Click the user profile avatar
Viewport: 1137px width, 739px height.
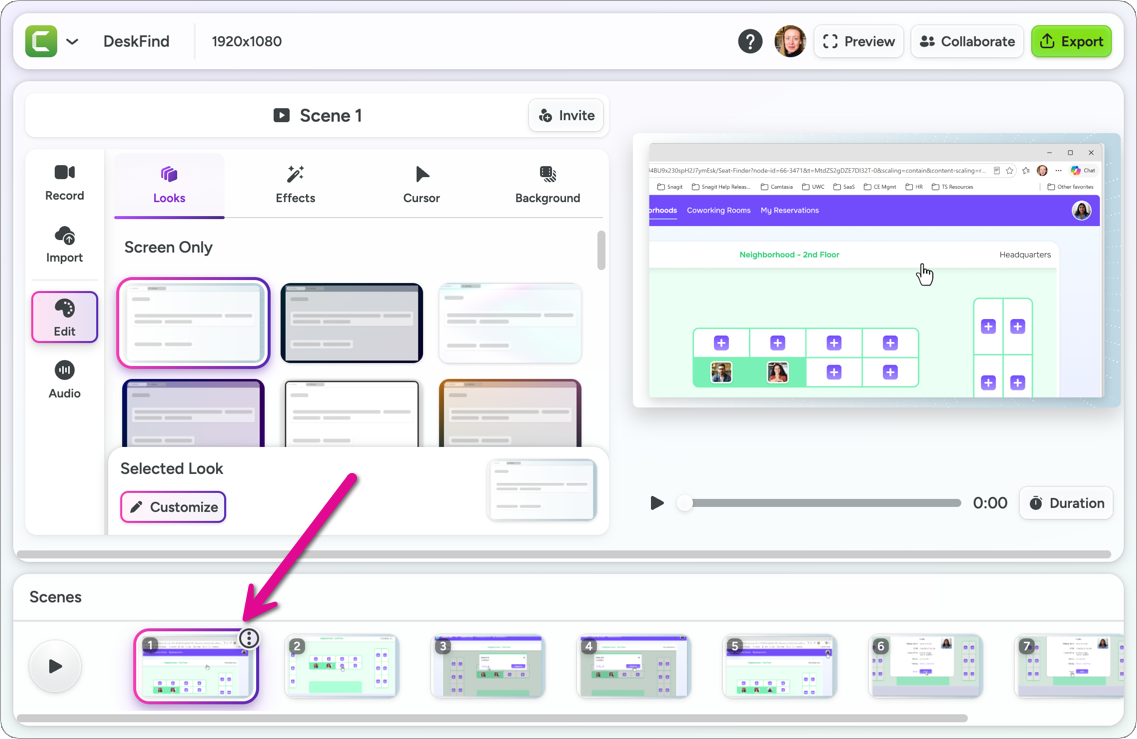click(x=790, y=41)
